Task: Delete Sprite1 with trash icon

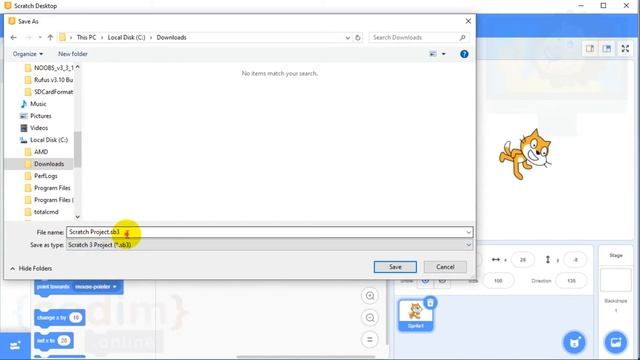Action: point(430,303)
